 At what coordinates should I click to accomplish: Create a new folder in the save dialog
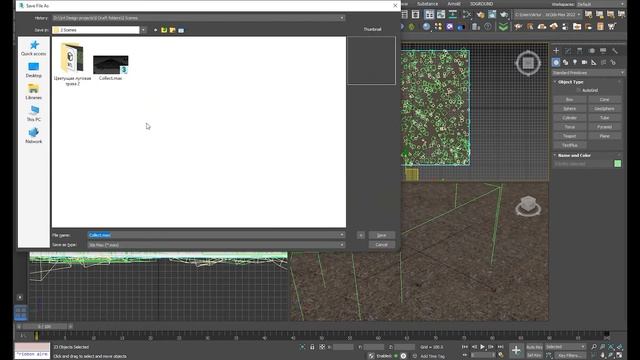pyautogui.click(x=173, y=30)
